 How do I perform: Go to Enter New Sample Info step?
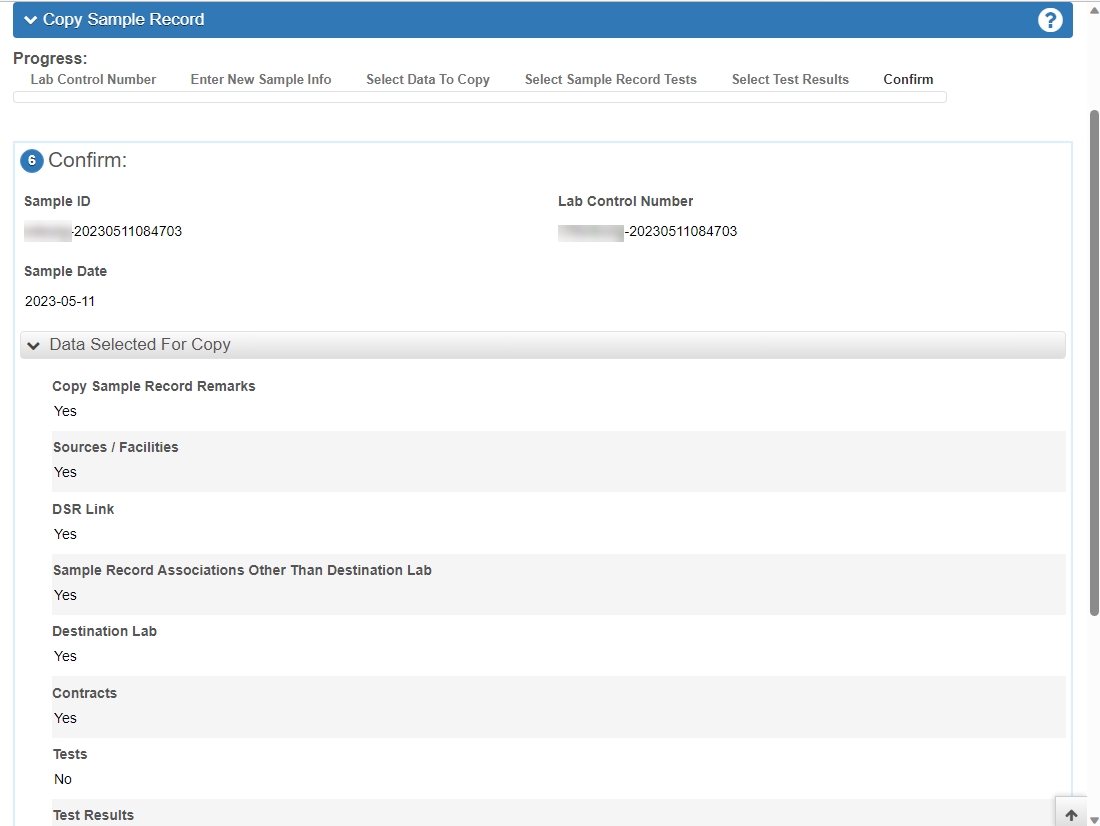261,79
